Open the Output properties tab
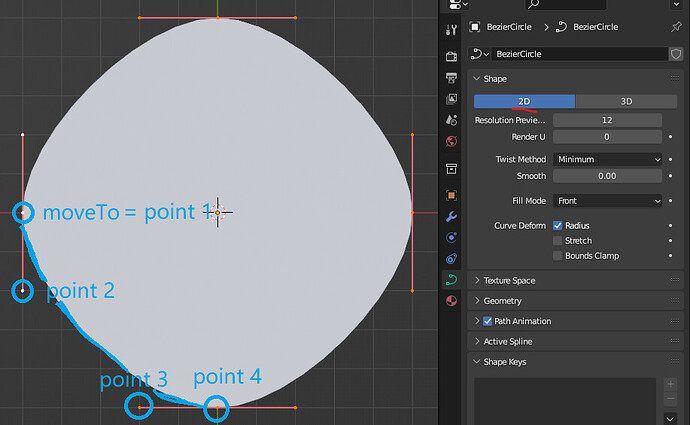Image resolution: width=690 pixels, height=425 pixels. pos(451,78)
